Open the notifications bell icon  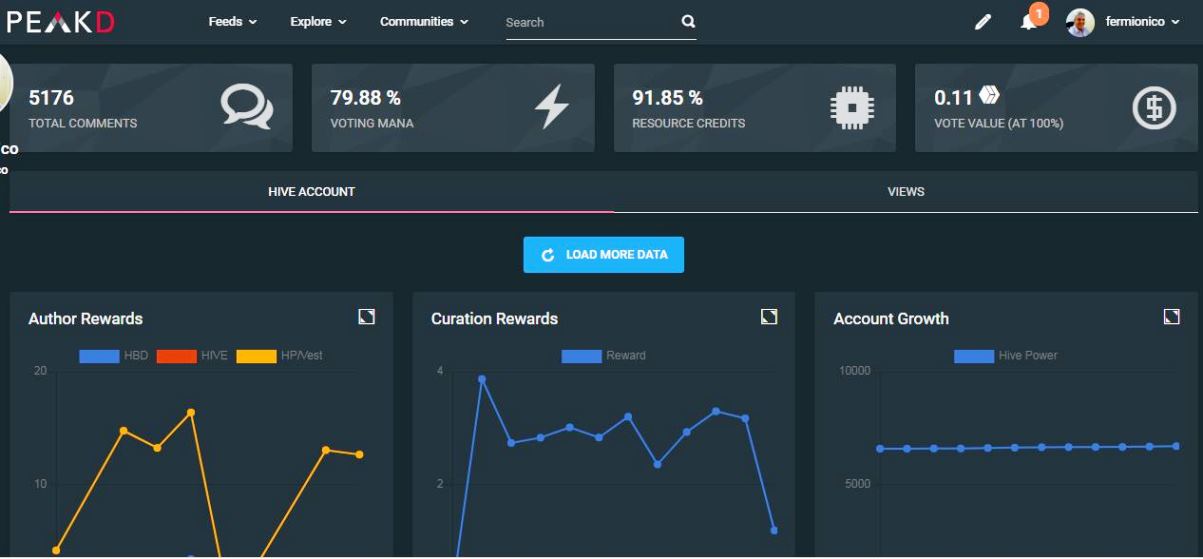coord(1029,22)
